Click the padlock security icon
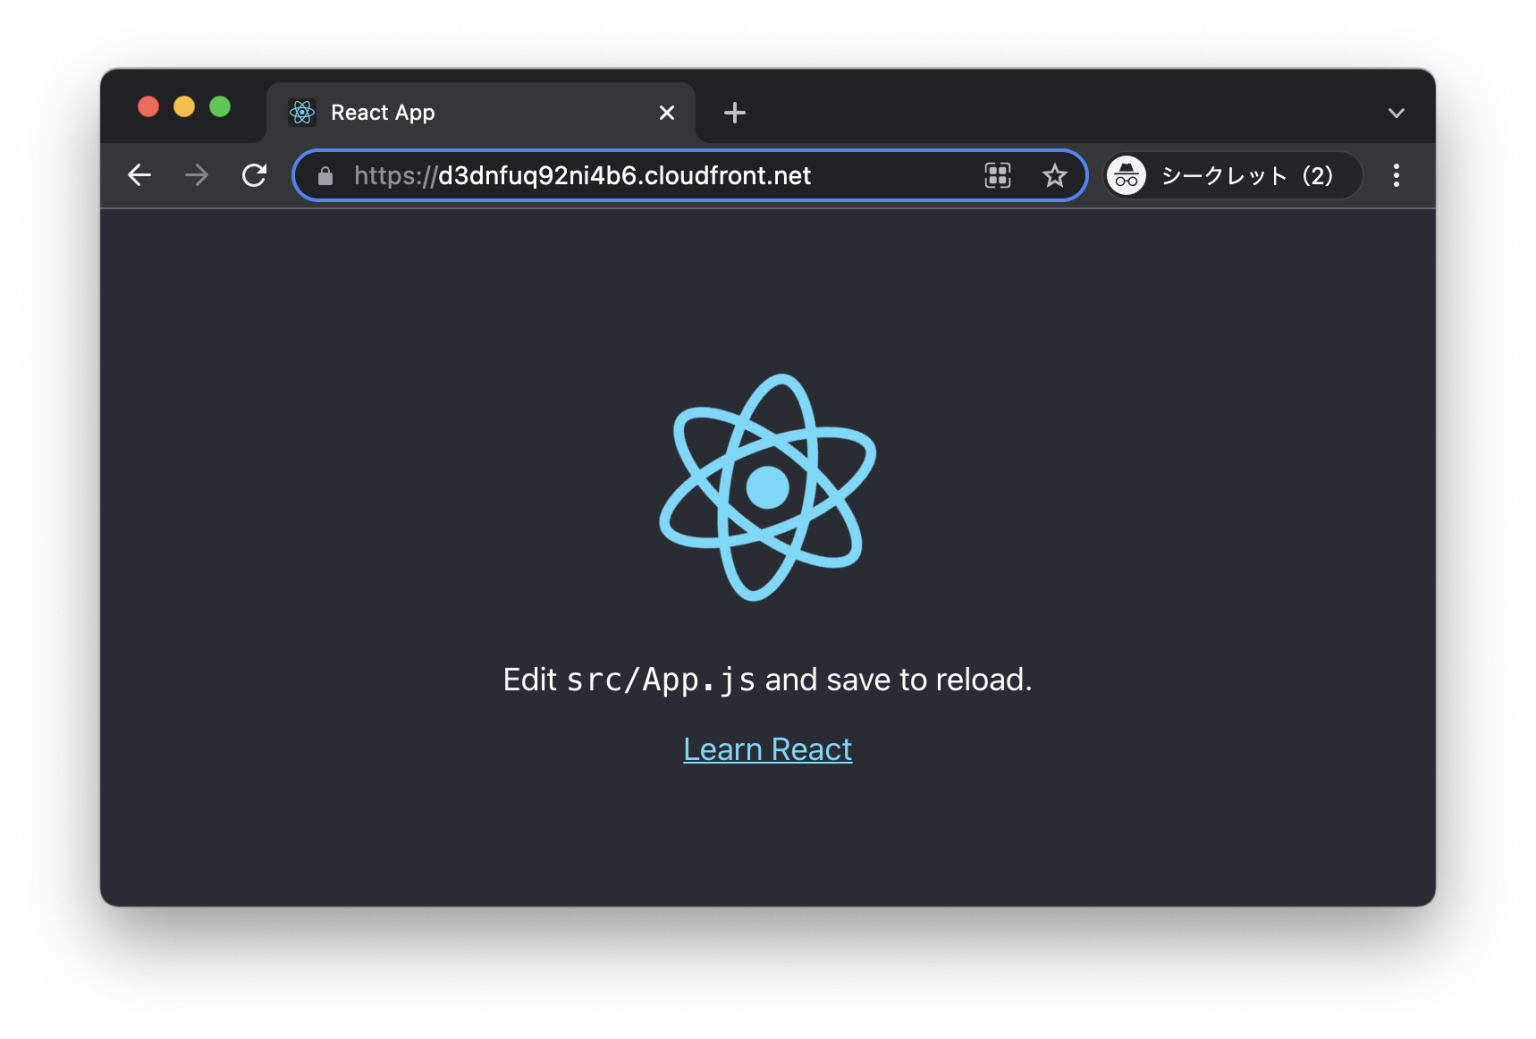This screenshot has height=1039, width=1536. click(x=324, y=175)
